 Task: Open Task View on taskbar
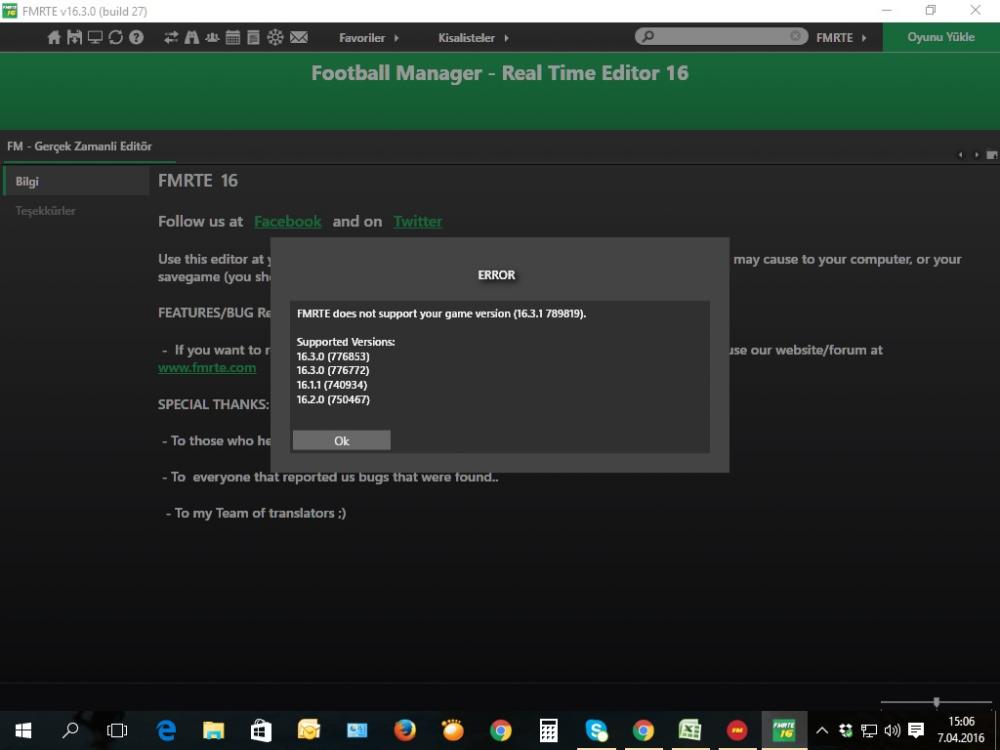pyautogui.click(x=117, y=730)
